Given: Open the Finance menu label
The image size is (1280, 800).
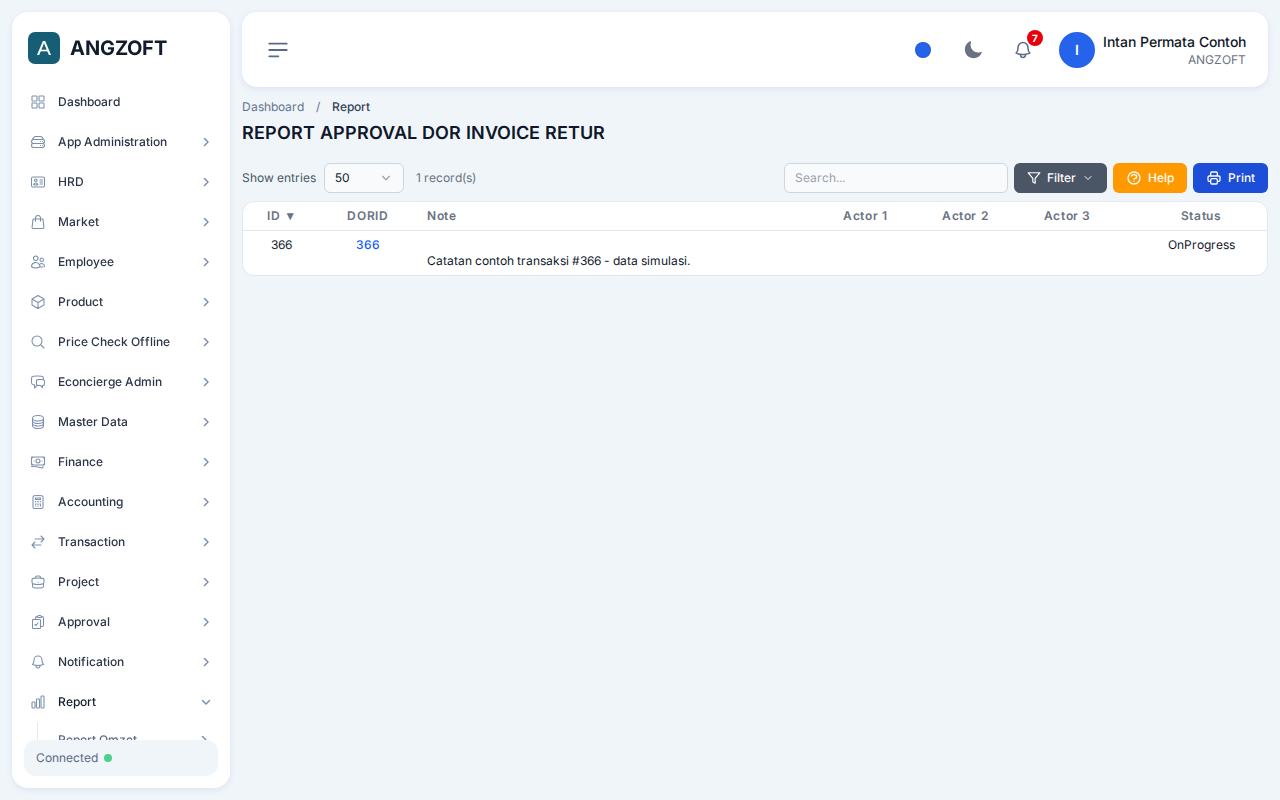Looking at the screenshot, I should click(x=80, y=462).
